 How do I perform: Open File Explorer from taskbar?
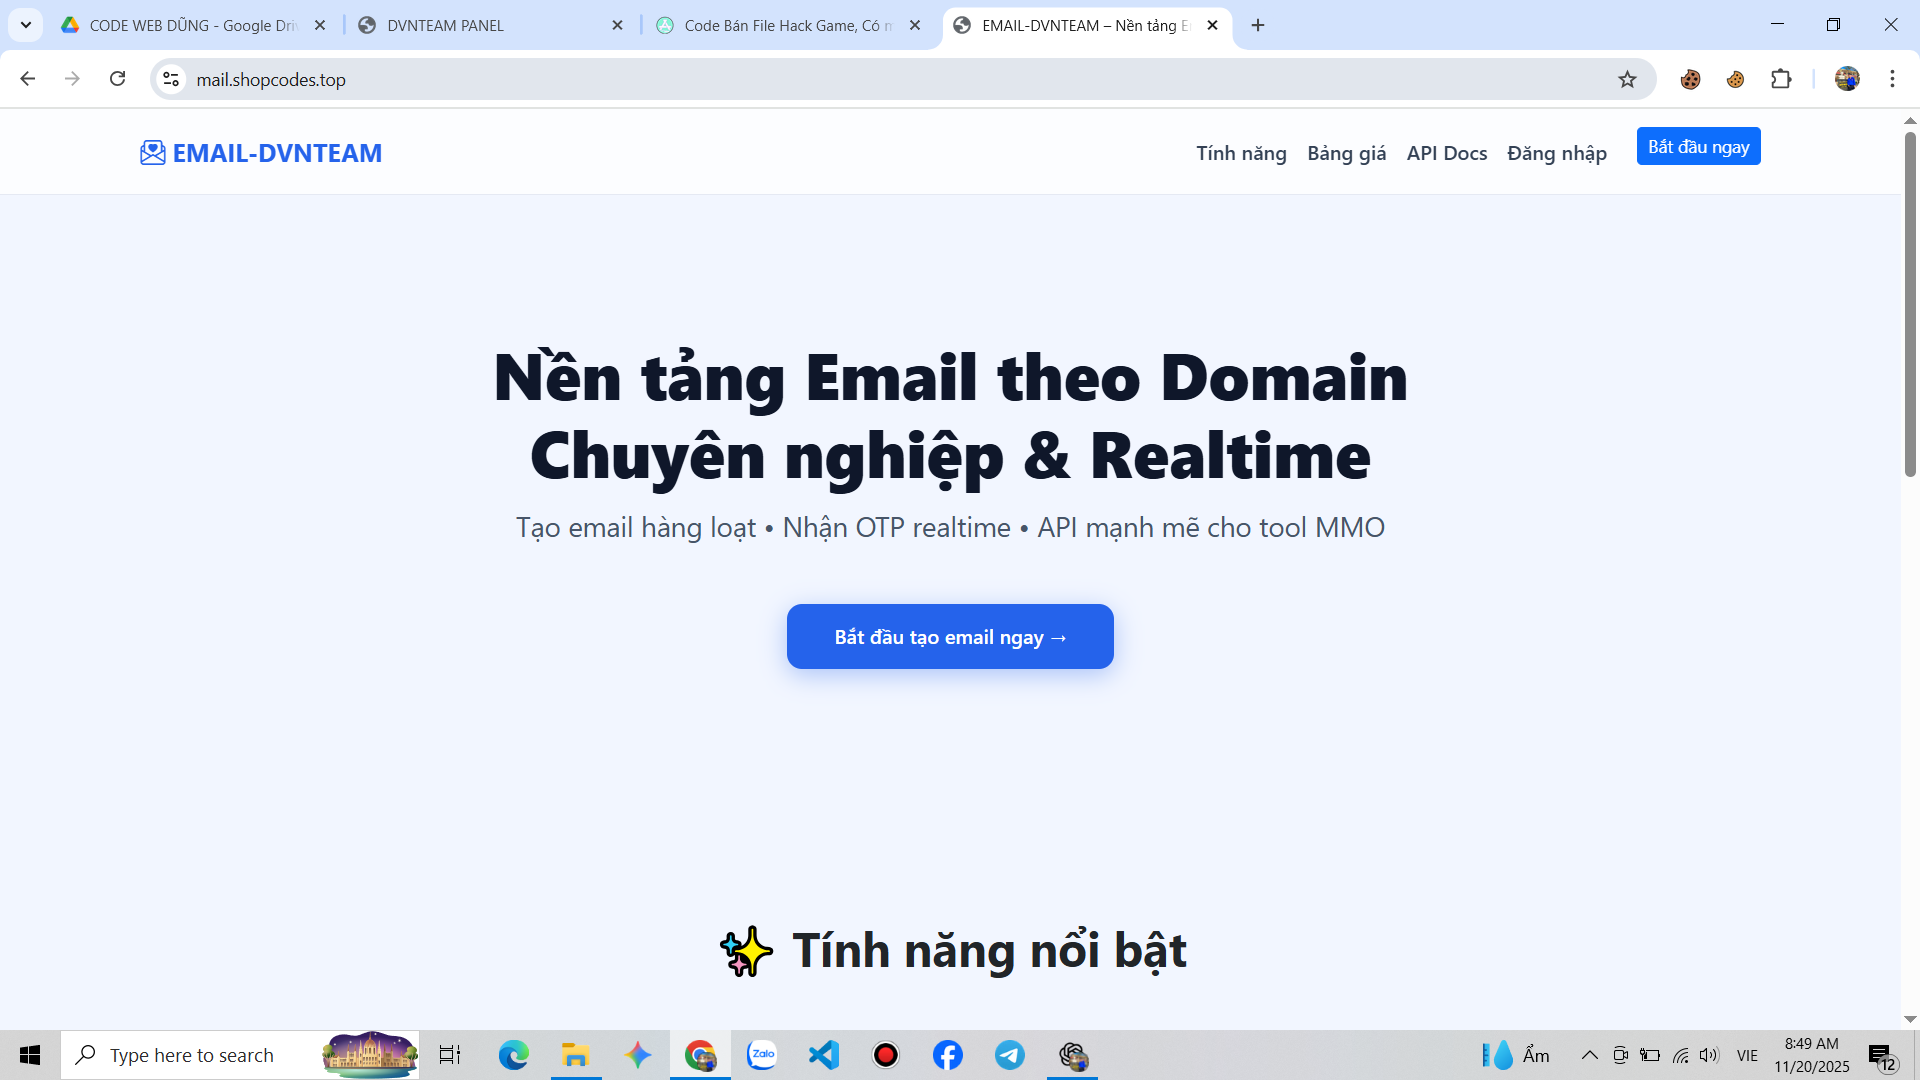point(575,1055)
